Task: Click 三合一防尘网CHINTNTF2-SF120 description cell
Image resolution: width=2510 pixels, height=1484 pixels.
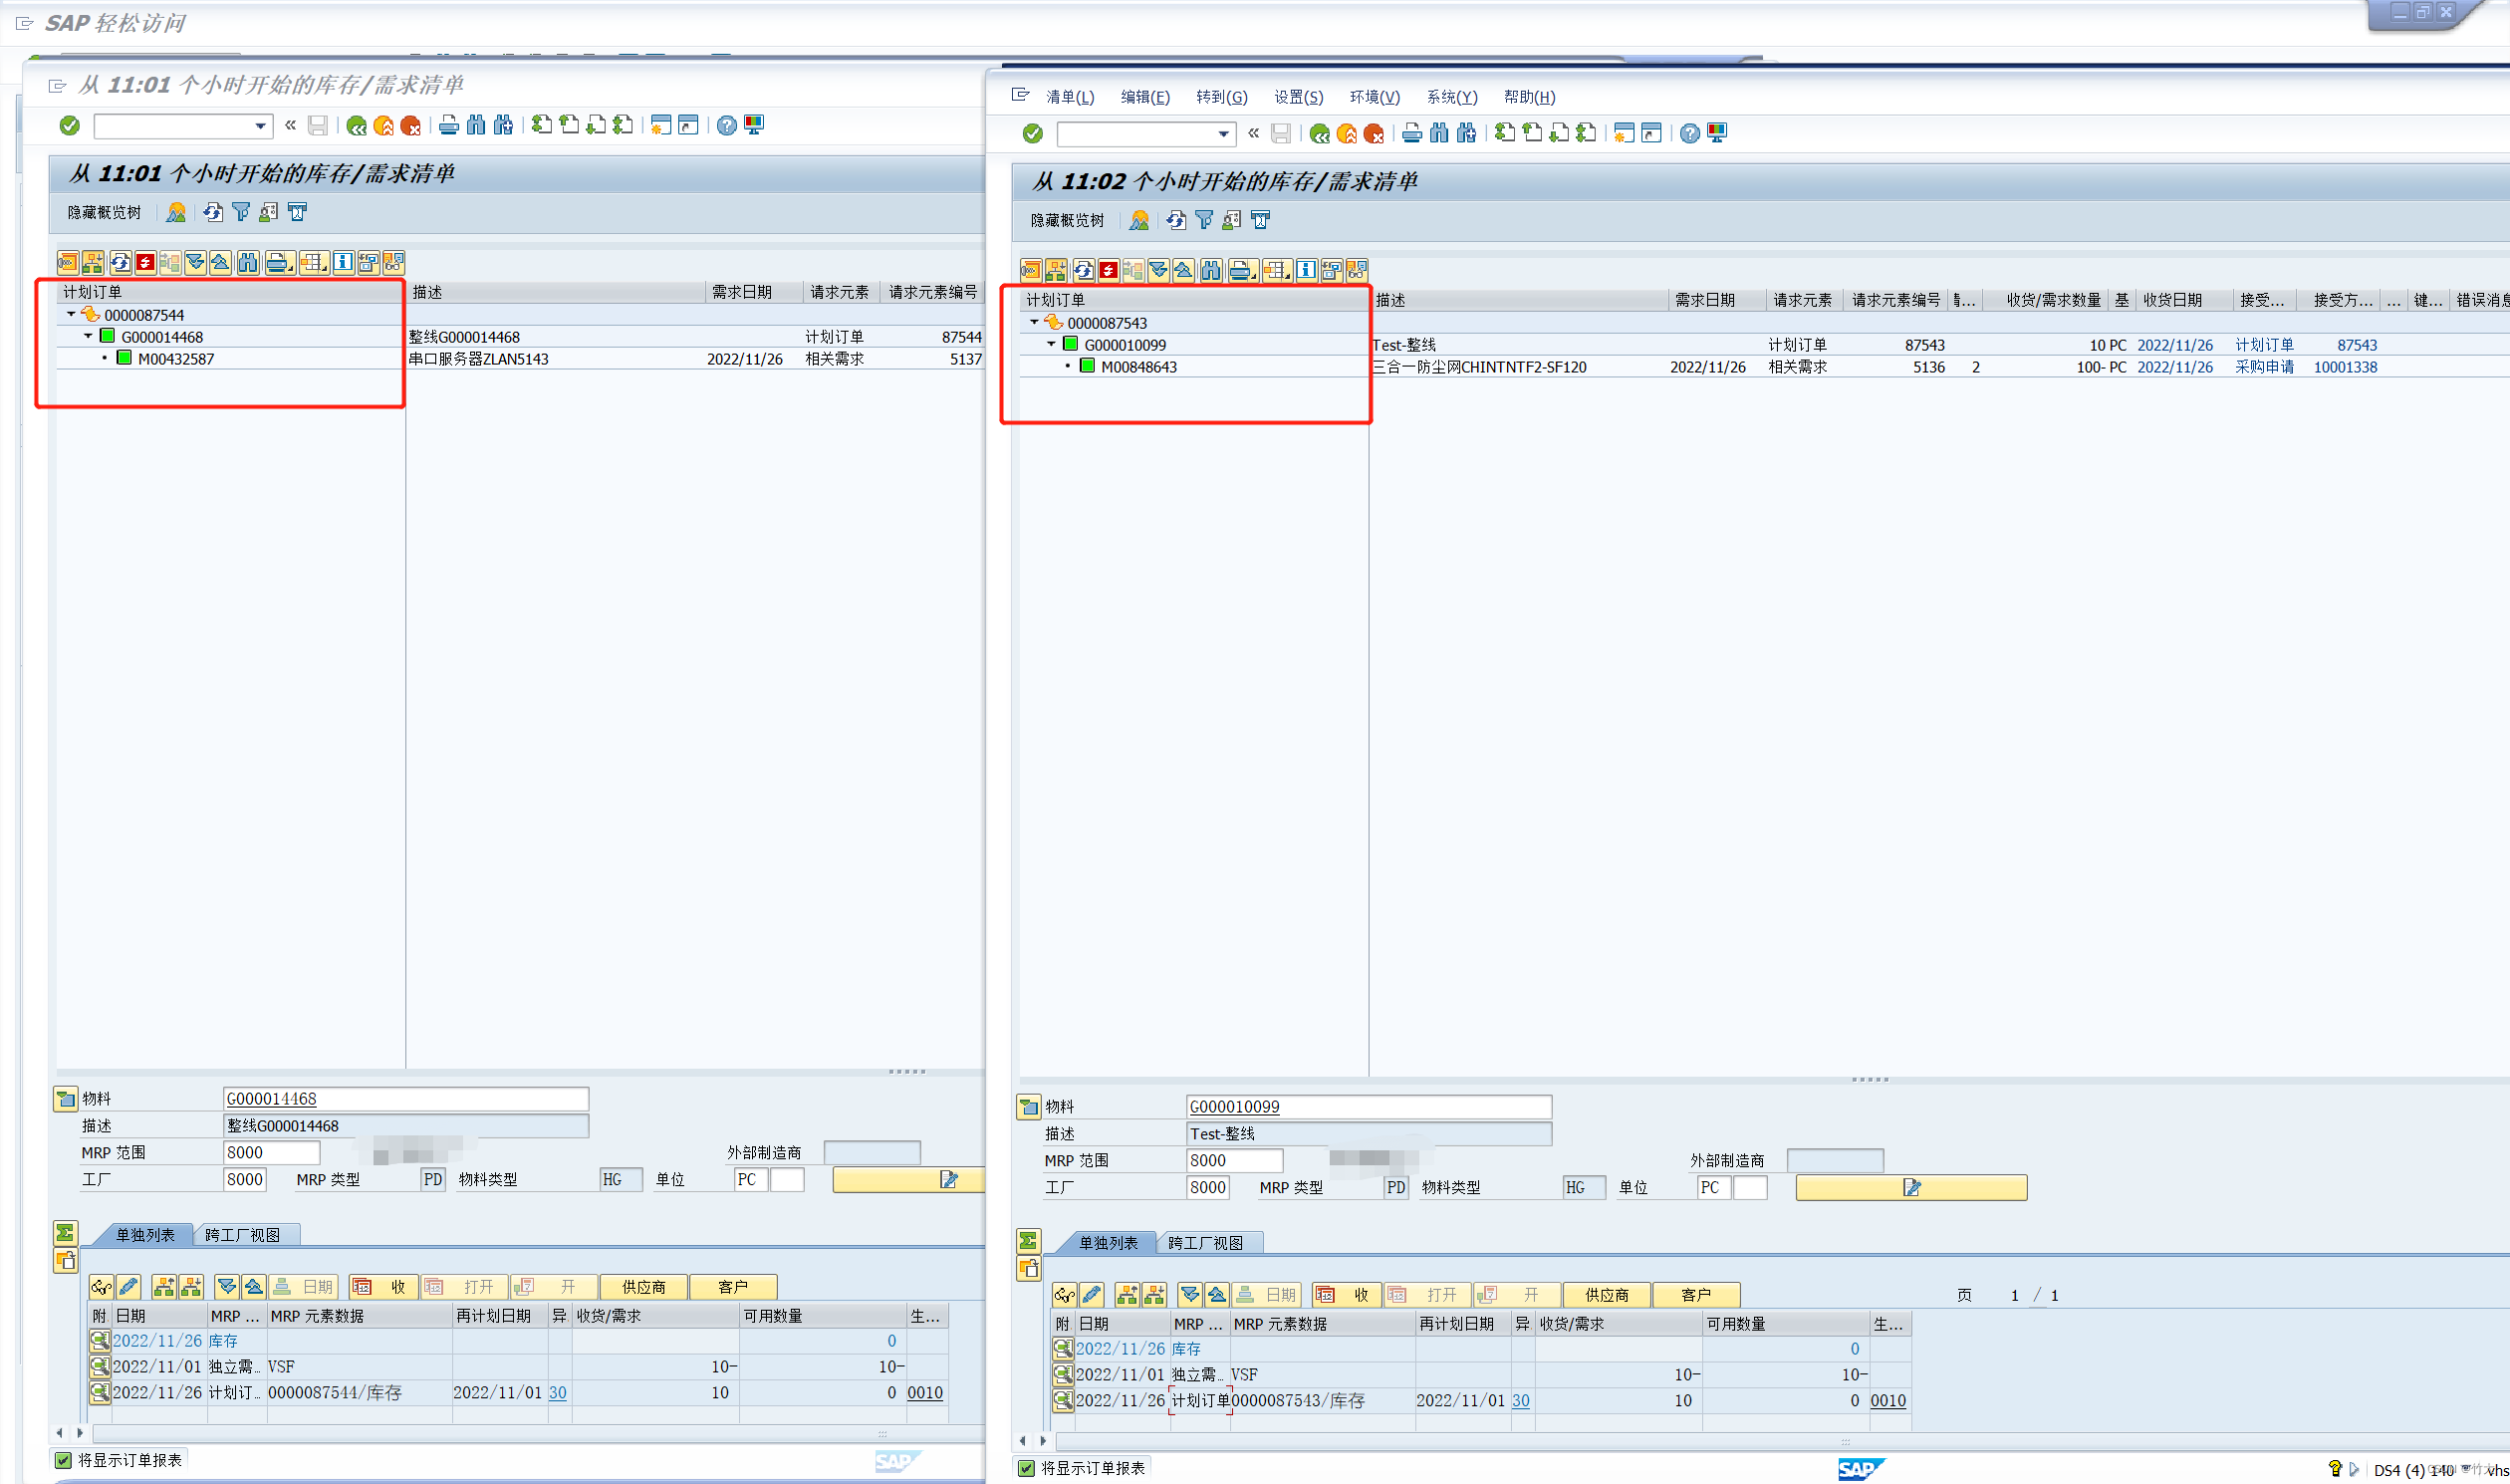Action: 1480,367
